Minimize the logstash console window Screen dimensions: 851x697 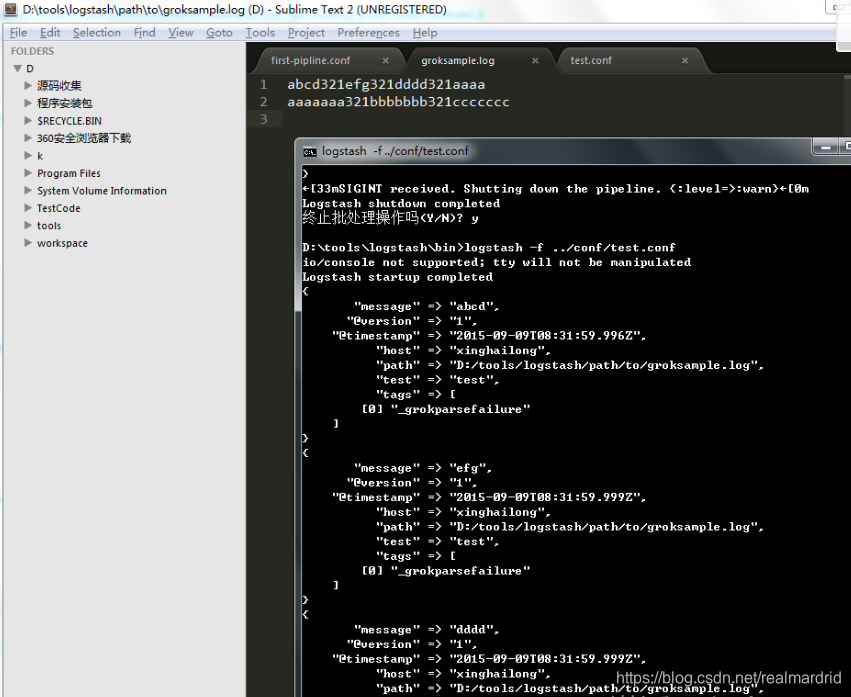click(x=825, y=147)
